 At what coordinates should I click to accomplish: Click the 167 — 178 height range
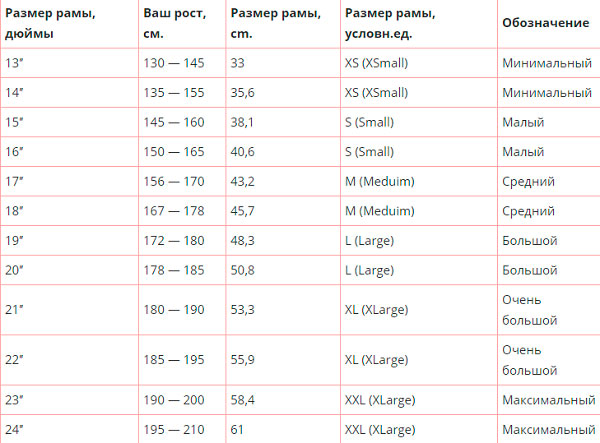pos(174,211)
